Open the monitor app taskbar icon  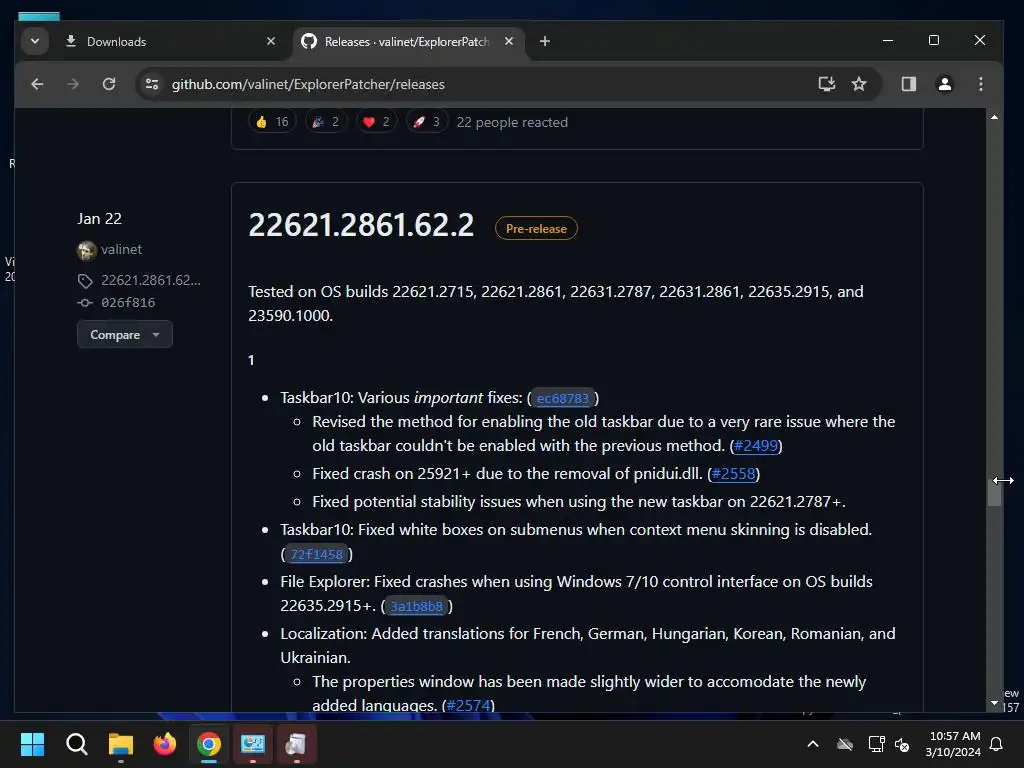(253, 744)
